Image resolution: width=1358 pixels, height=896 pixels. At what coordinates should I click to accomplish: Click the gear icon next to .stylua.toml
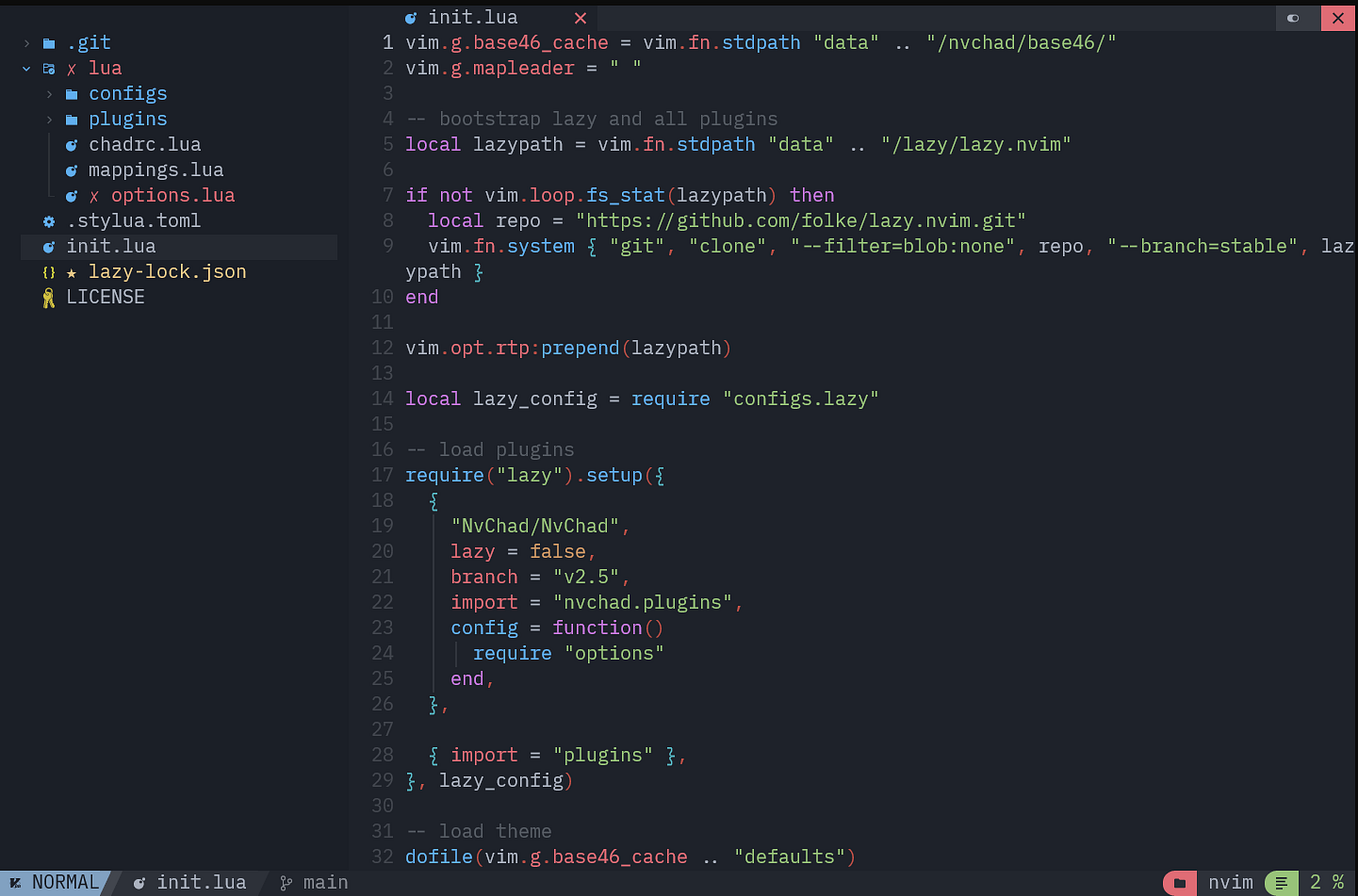tap(47, 220)
